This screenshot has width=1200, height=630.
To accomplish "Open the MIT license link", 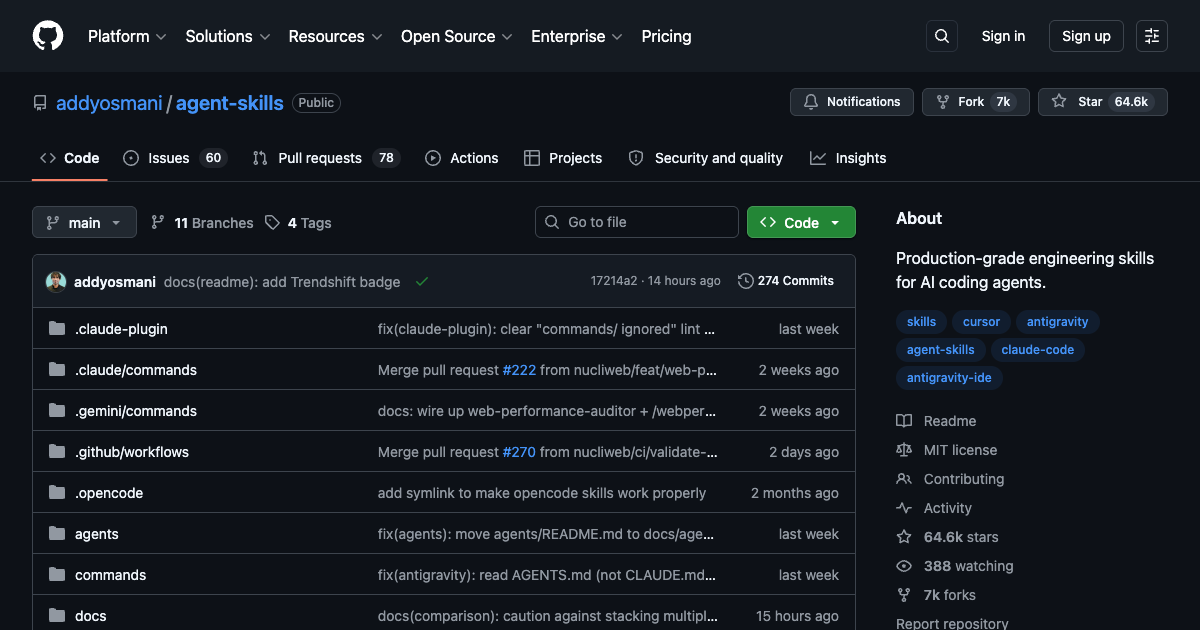I will pyautogui.click(x=946, y=450).
